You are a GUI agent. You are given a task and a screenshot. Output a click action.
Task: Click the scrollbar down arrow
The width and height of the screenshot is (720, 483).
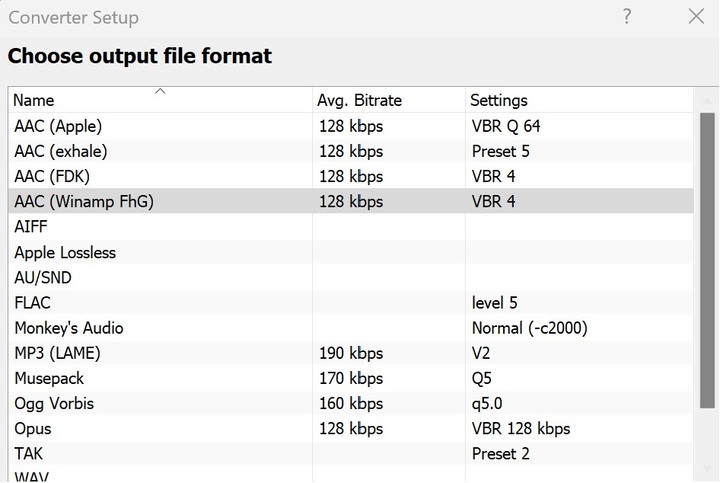pyautogui.click(x=707, y=468)
